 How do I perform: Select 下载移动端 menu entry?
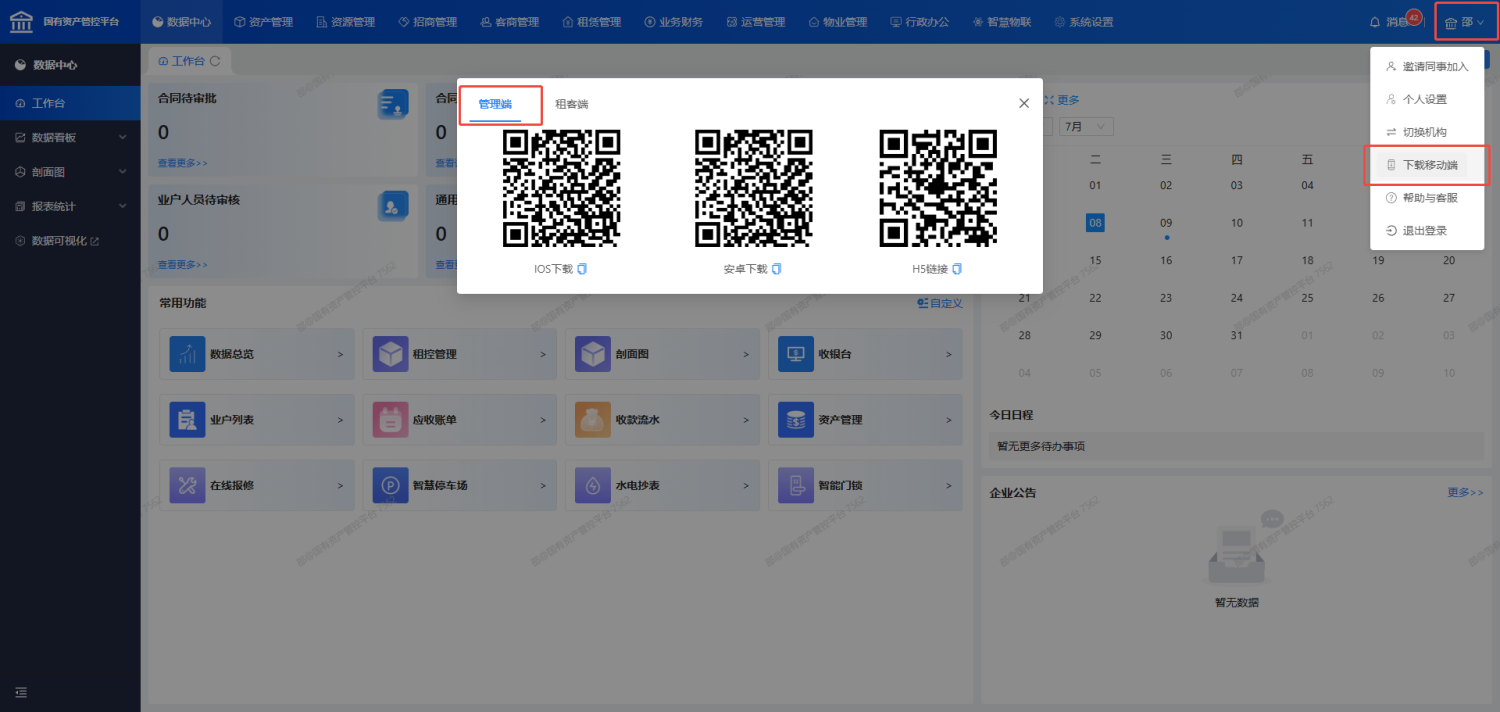click(x=1427, y=165)
